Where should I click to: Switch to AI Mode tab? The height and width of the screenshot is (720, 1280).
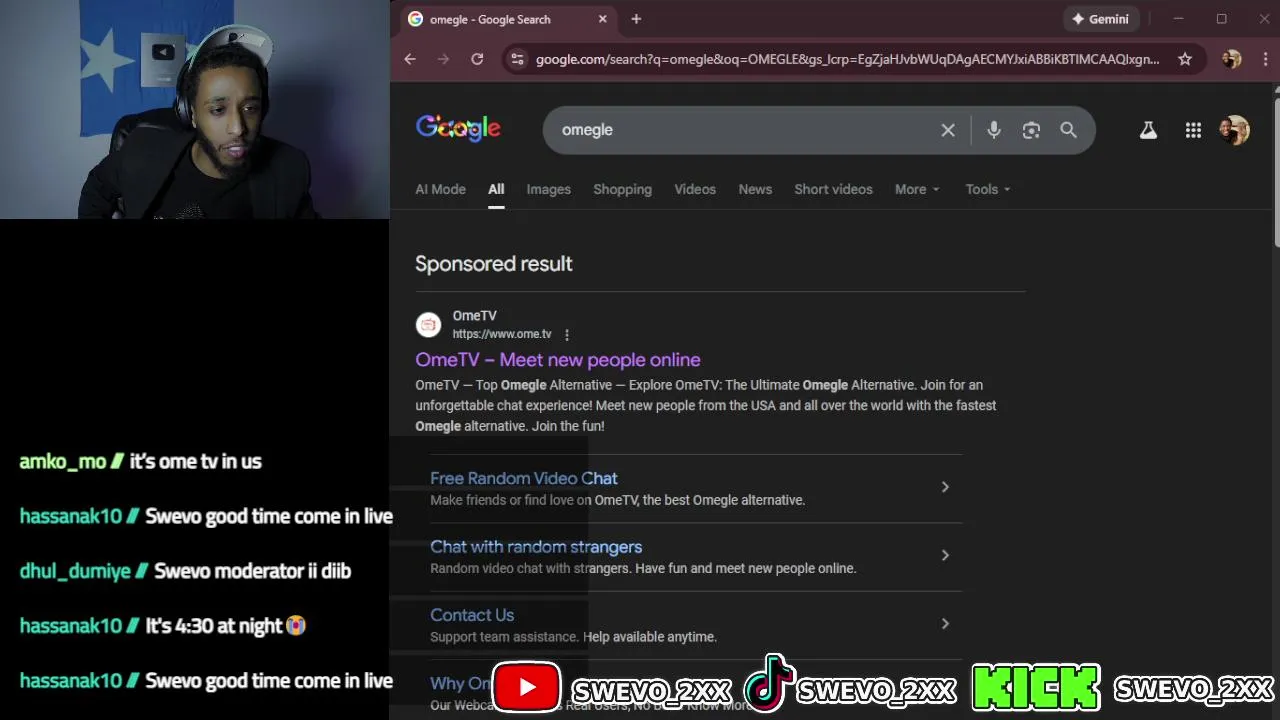pos(440,189)
